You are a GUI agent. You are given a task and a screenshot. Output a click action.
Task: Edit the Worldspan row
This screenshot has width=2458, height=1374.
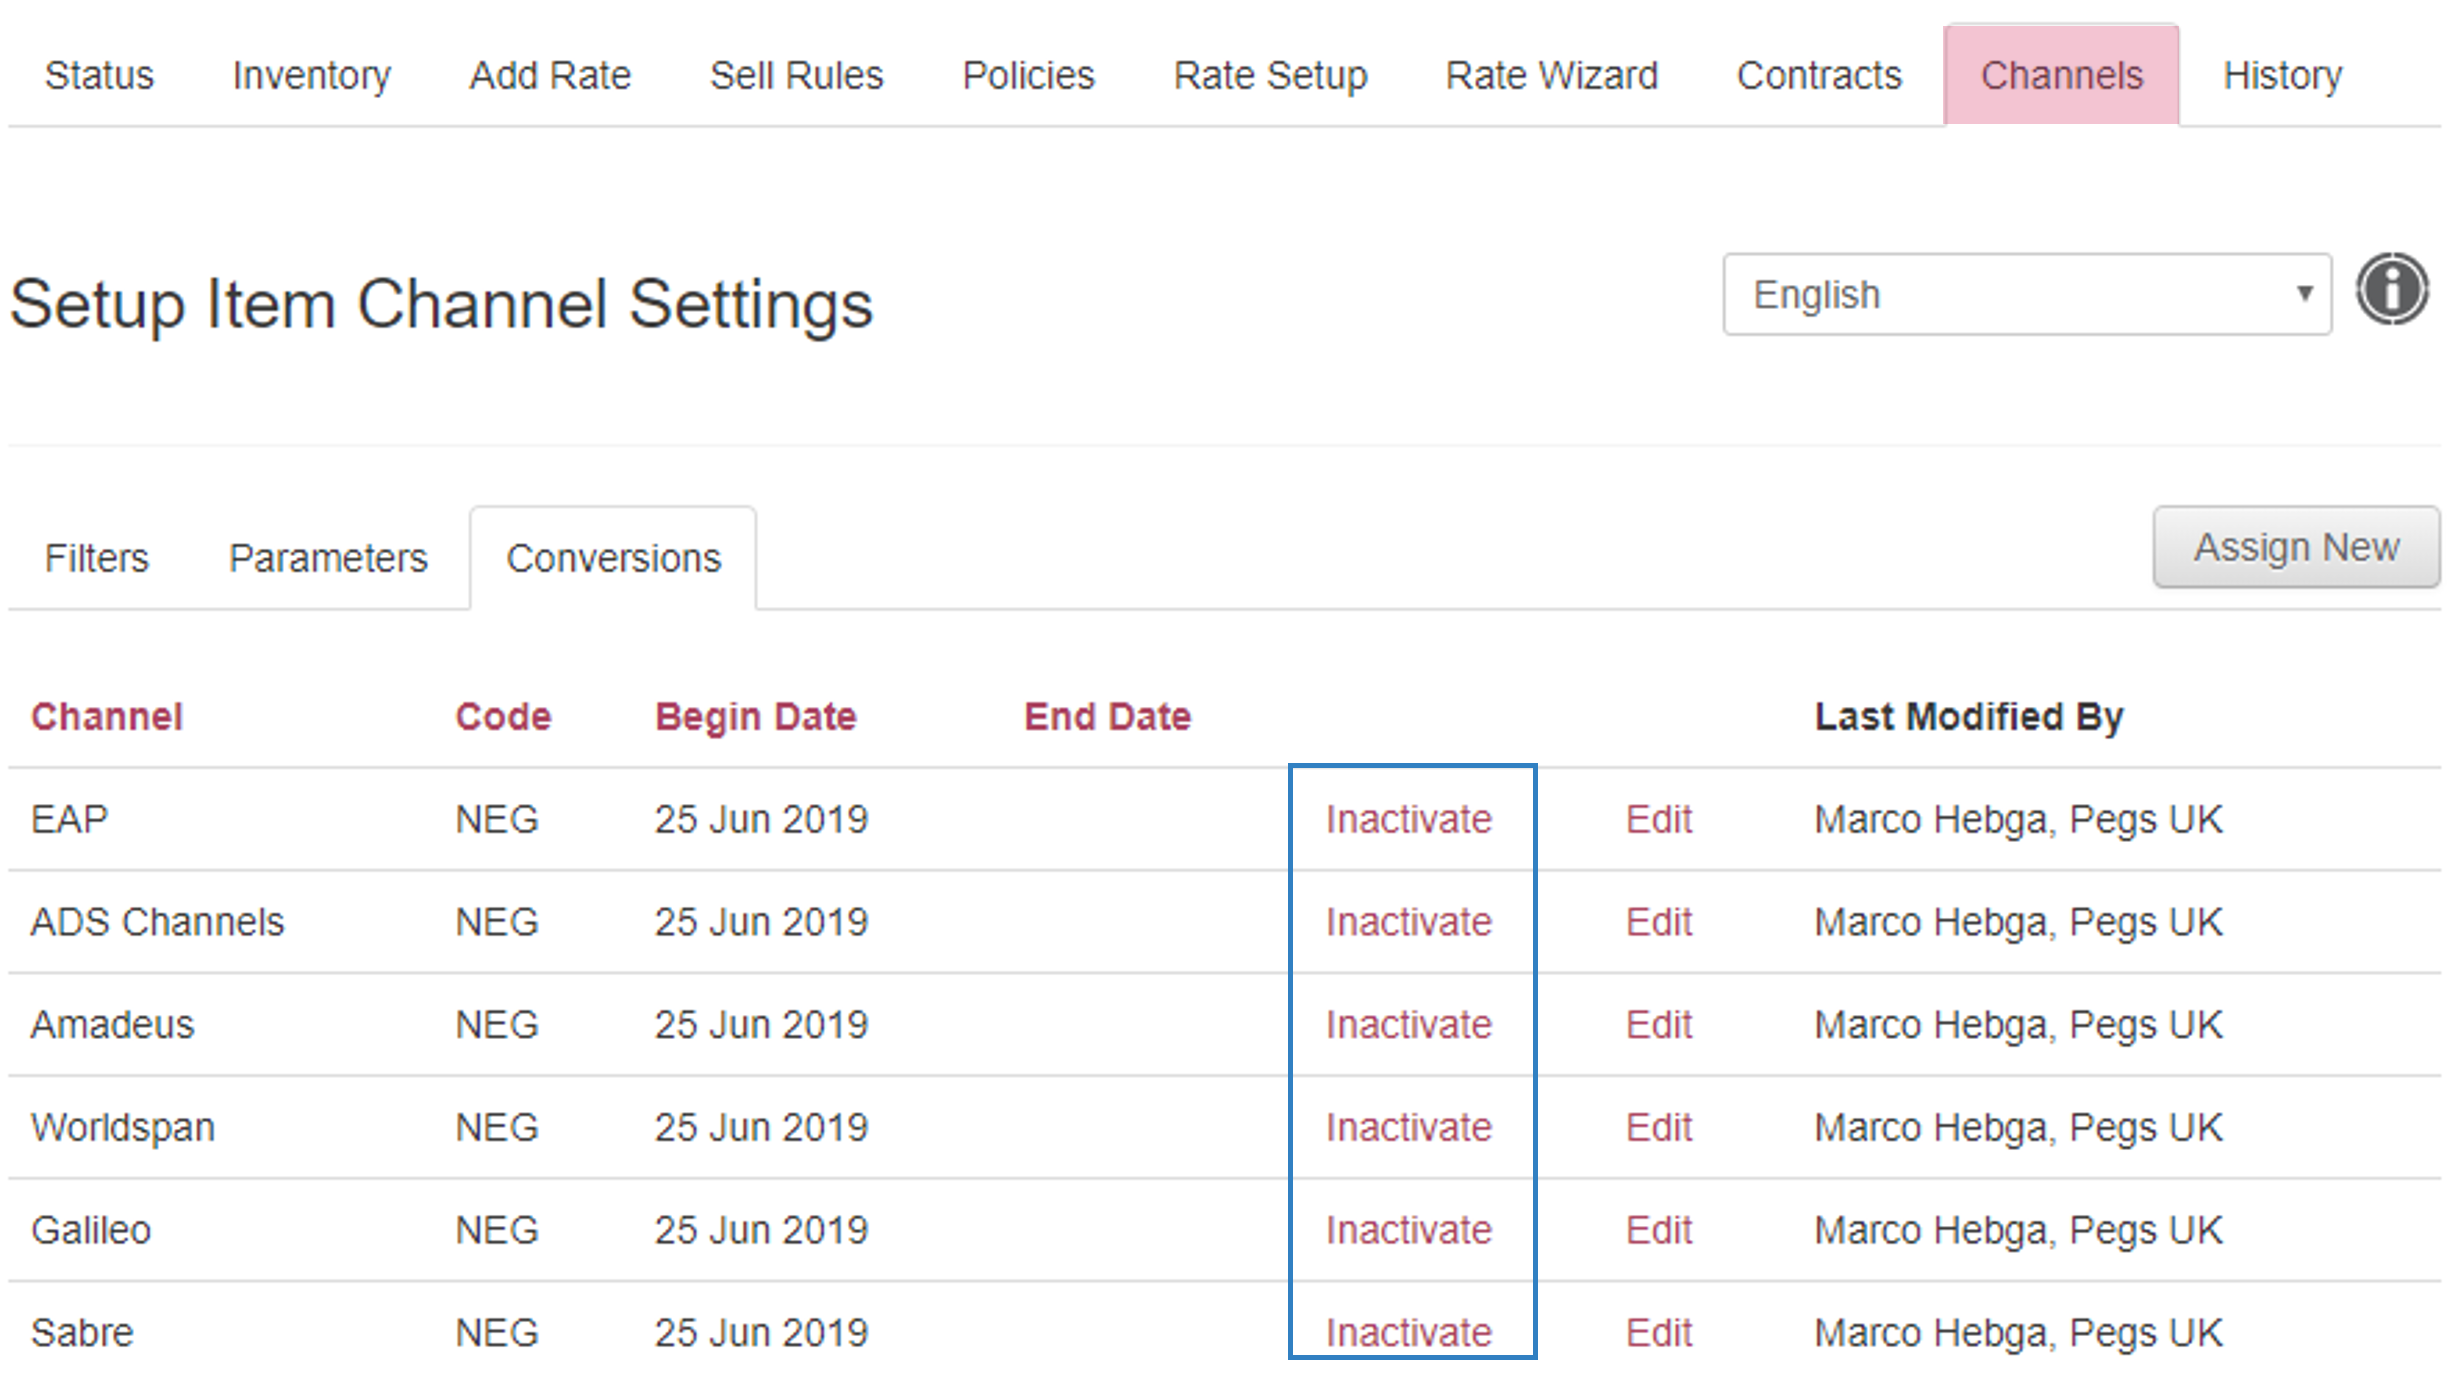[1659, 1128]
